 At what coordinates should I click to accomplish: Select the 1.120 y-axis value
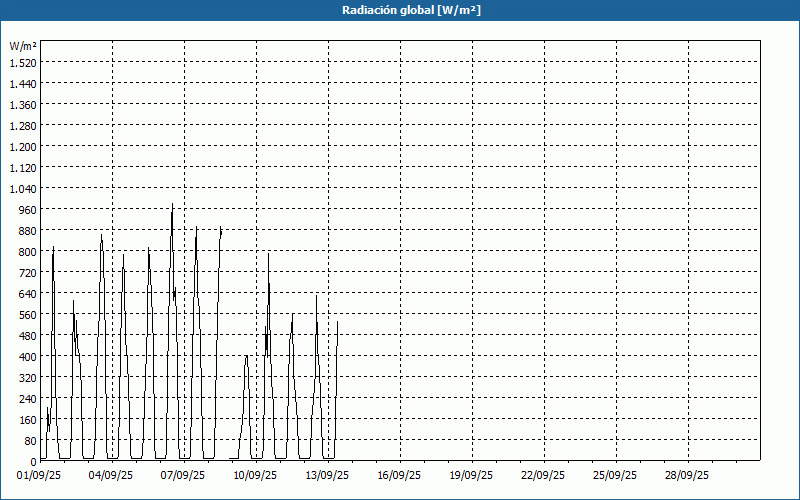pos(23,167)
